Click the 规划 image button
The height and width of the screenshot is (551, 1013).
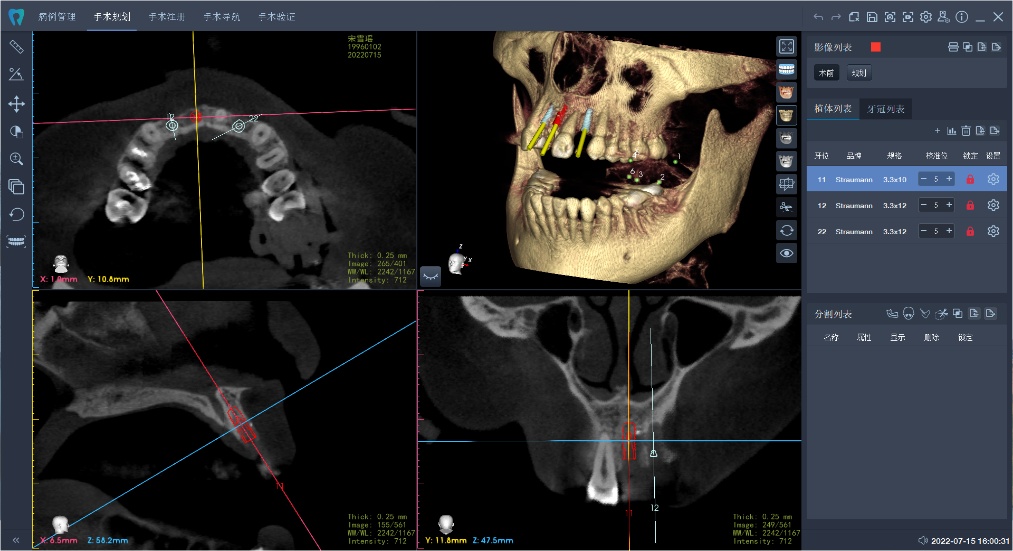(x=859, y=73)
